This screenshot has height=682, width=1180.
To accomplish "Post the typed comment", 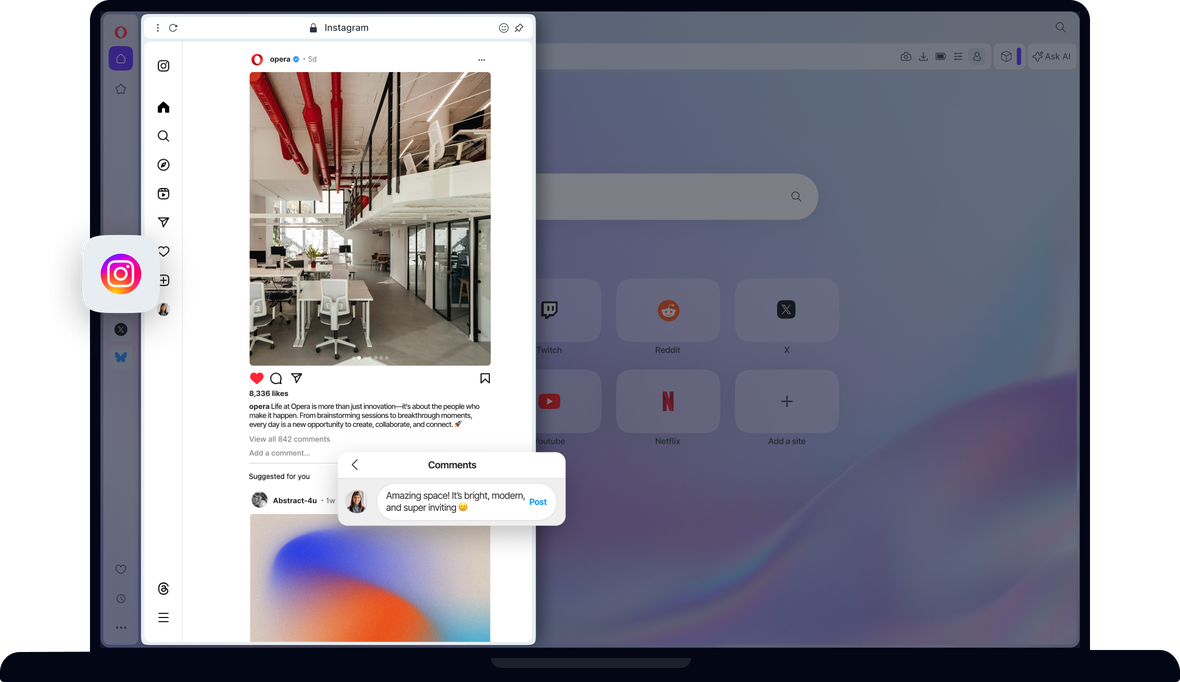I will pyautogui.click(x=538, y=502).
